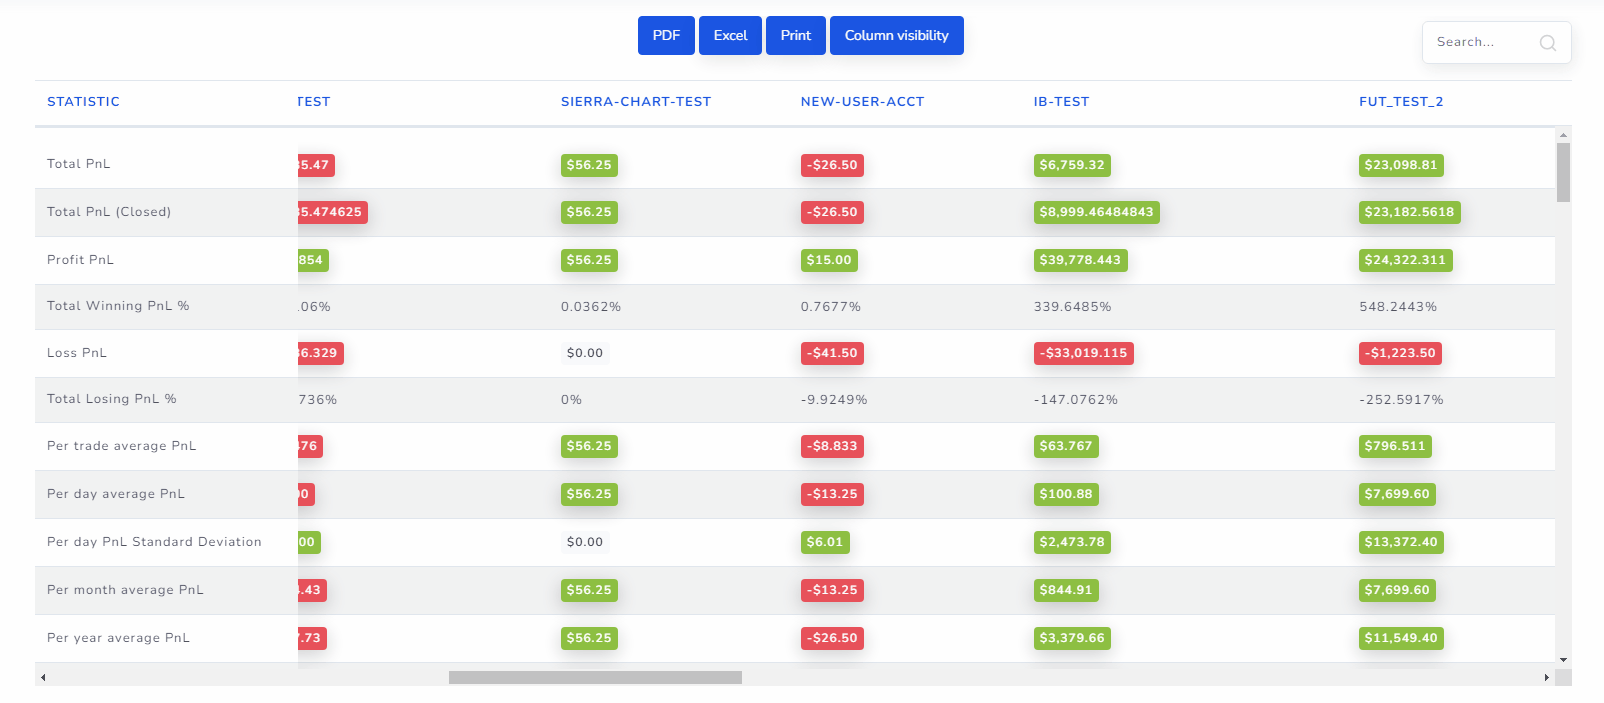Select the Per day PnL Standard Deviation row label
The height and width of the screenshot is (703, 1604).
(x=154, y=542)
